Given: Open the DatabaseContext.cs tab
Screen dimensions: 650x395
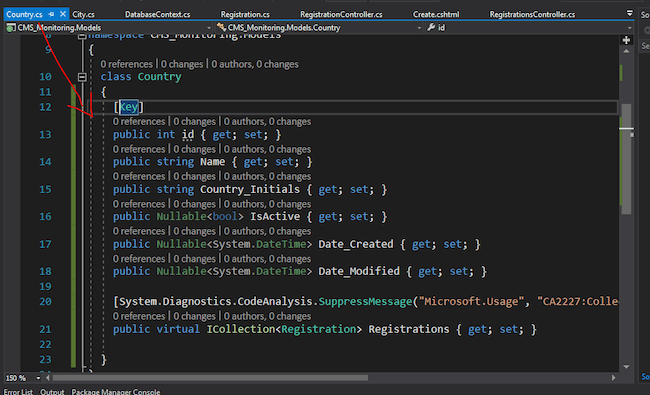Looking at the screenshot, I should pos(158,15).
